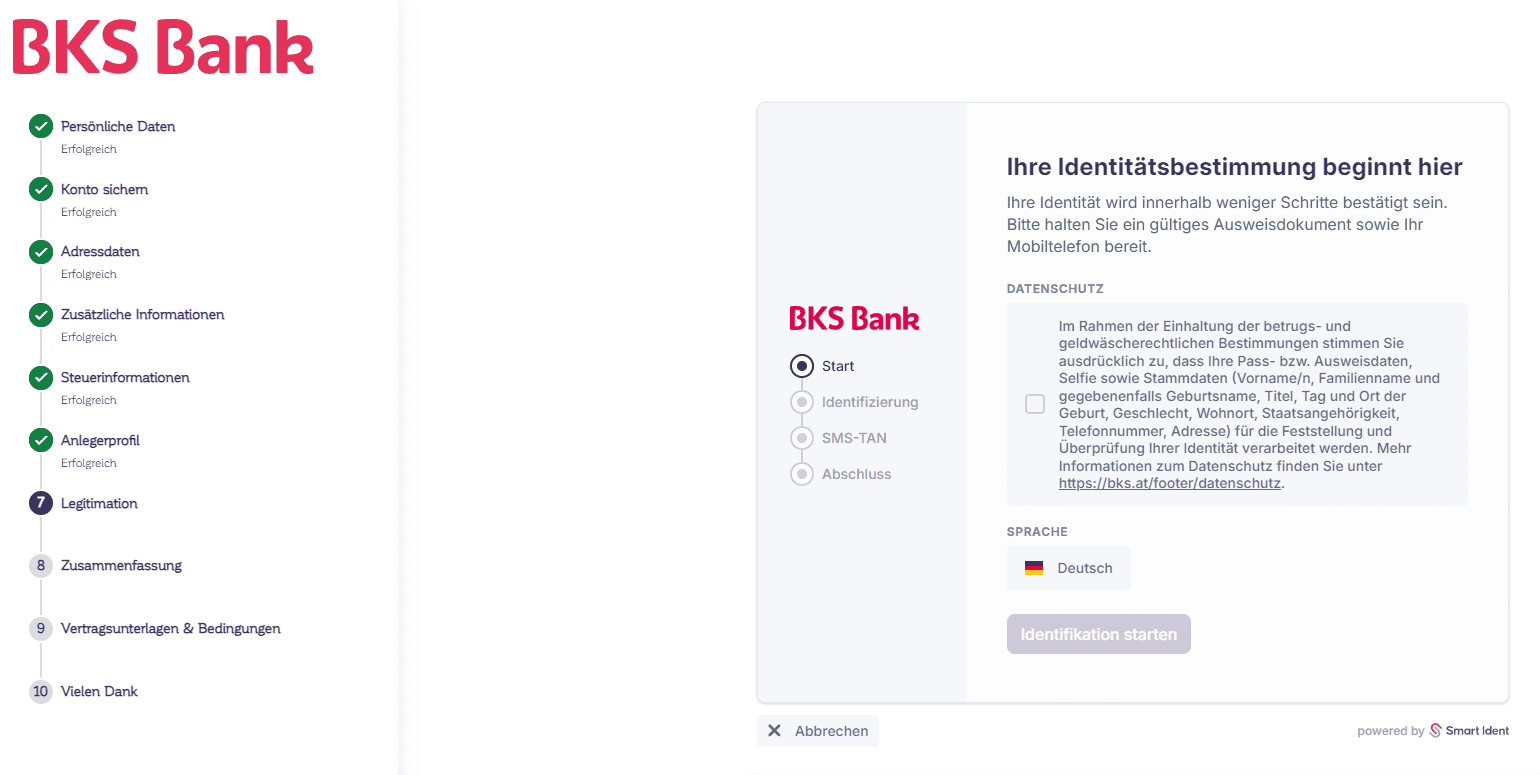Open the Deutsch language dropdown
This screenshot has height=775, width=1540.
tap(1069, 568)
